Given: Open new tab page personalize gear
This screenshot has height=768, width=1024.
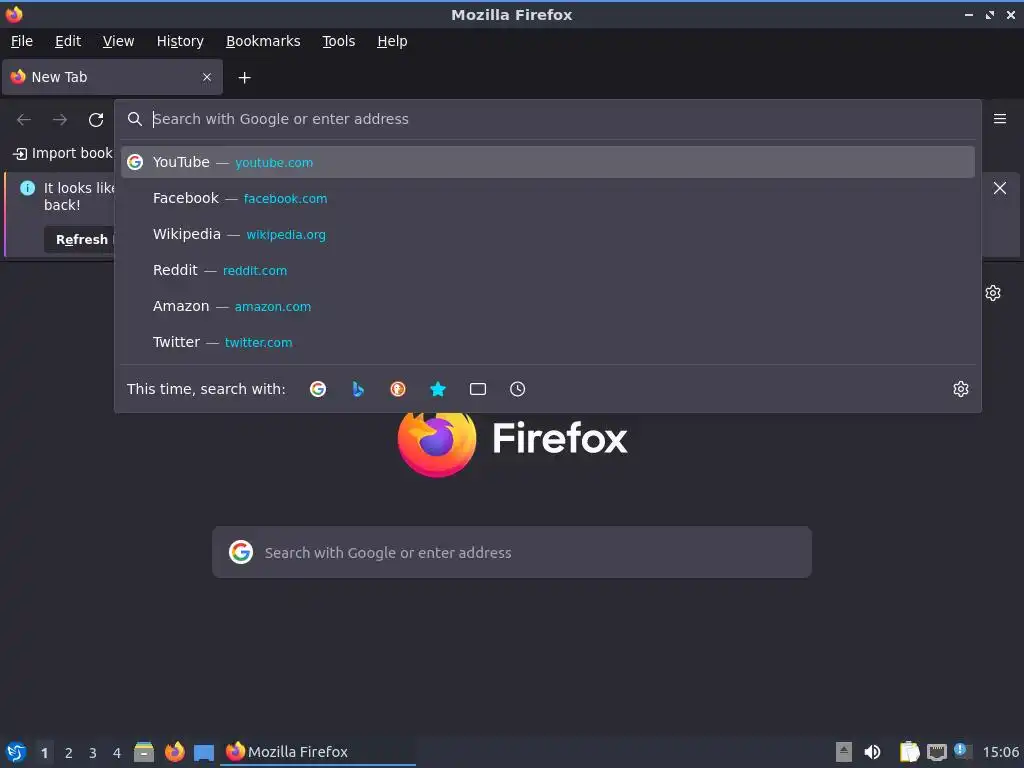Looking at the screenshot, I should (993, 293).
